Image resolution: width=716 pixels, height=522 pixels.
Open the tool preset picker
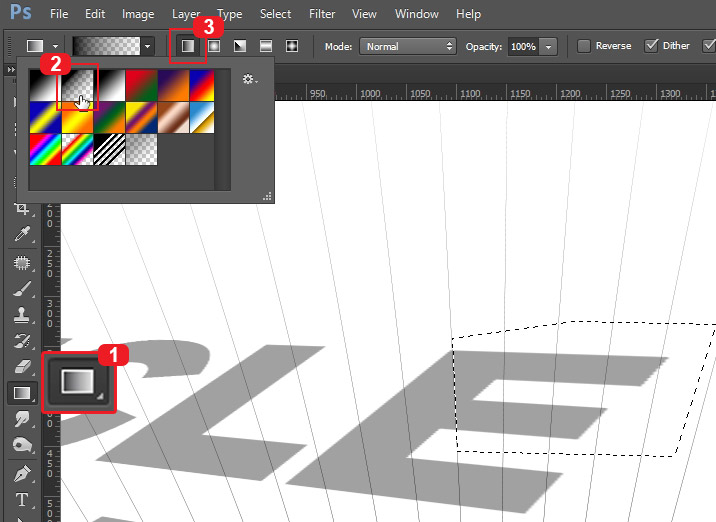point(35,46)
